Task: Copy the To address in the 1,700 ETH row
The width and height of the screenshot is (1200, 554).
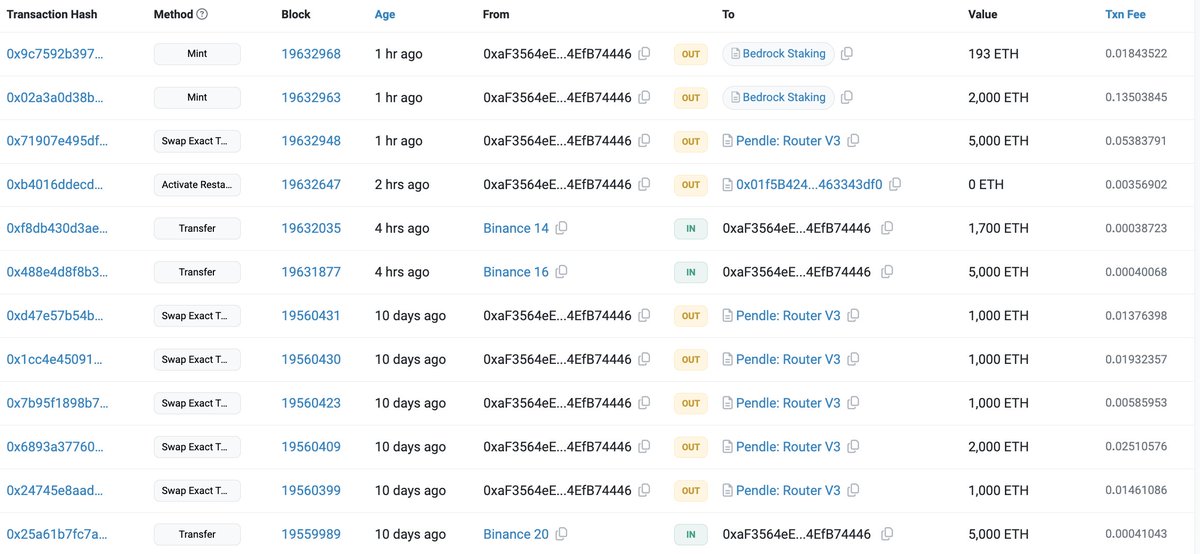Action: [x=887, y=228]
